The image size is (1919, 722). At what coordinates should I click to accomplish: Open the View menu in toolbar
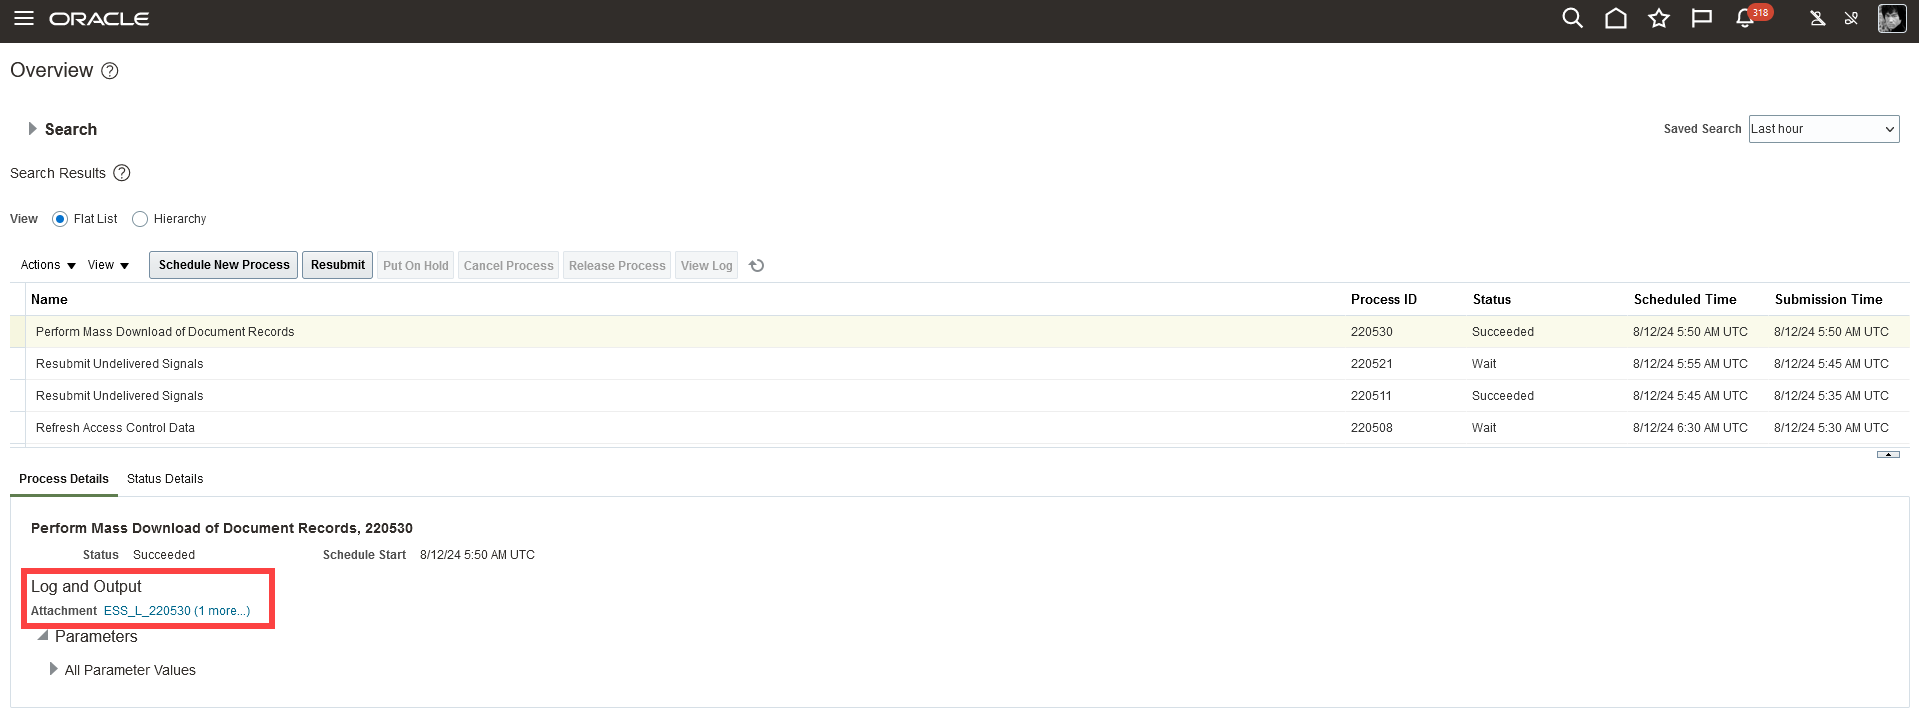pyautogui.click(x=108, y=265)
